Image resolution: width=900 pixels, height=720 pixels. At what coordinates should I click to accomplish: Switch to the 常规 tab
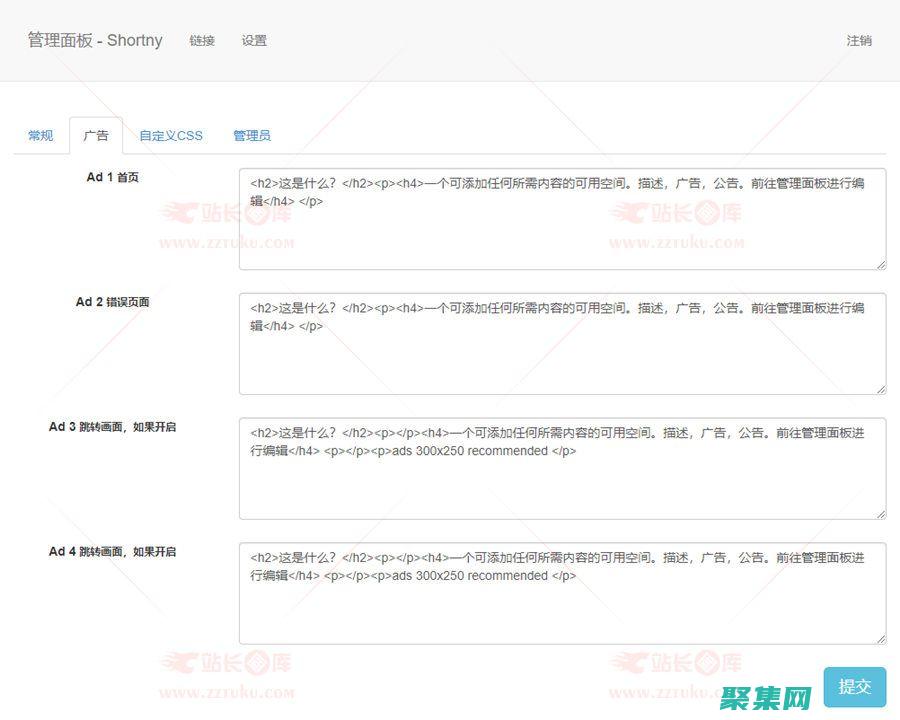40,135
